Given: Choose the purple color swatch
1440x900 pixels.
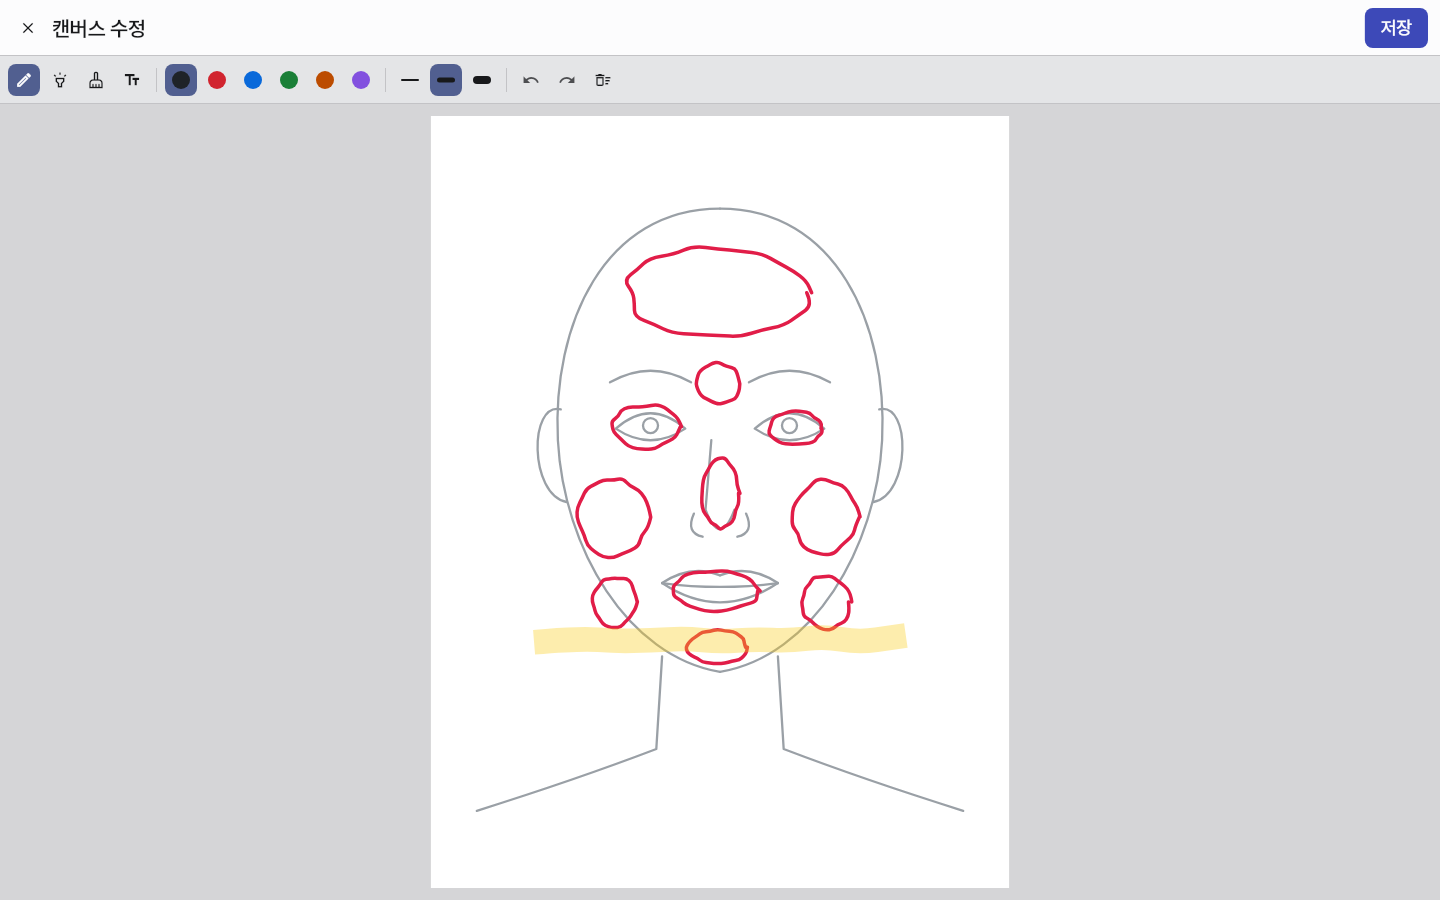Looking at the screenshot, I should (x=361, y=80).
